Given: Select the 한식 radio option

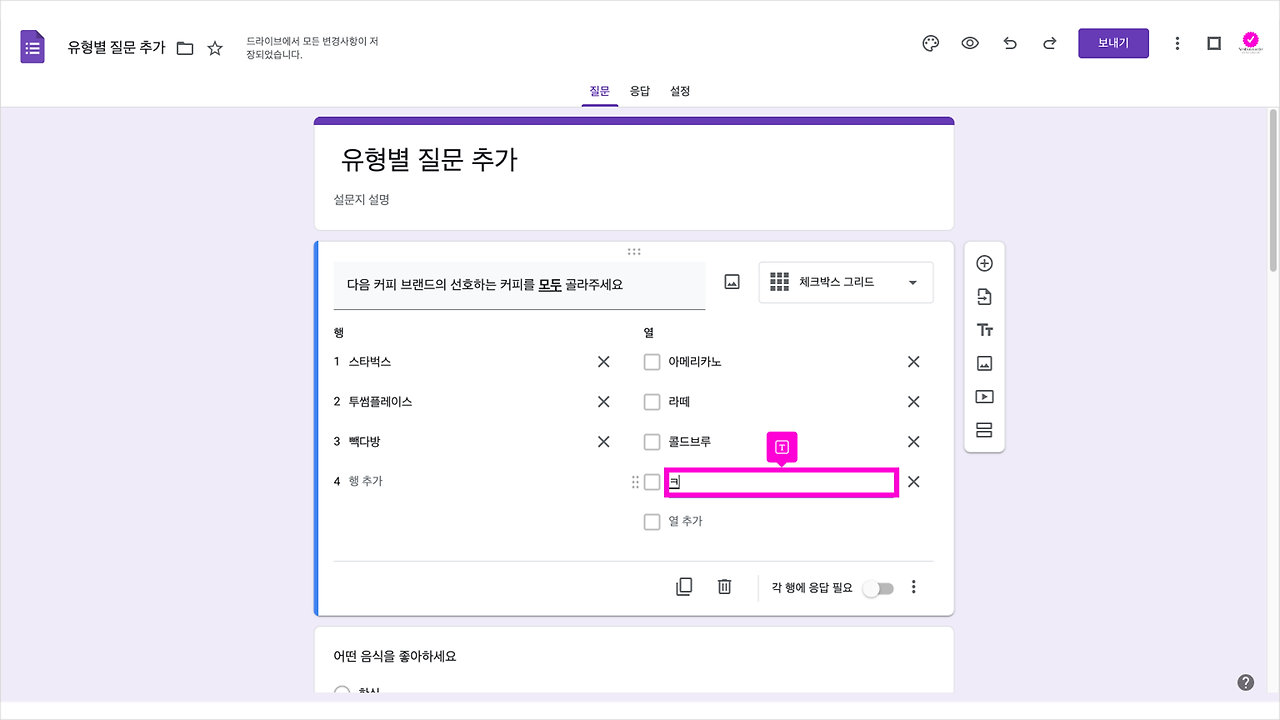Looking at the screenshot, I should coord(342,691).
